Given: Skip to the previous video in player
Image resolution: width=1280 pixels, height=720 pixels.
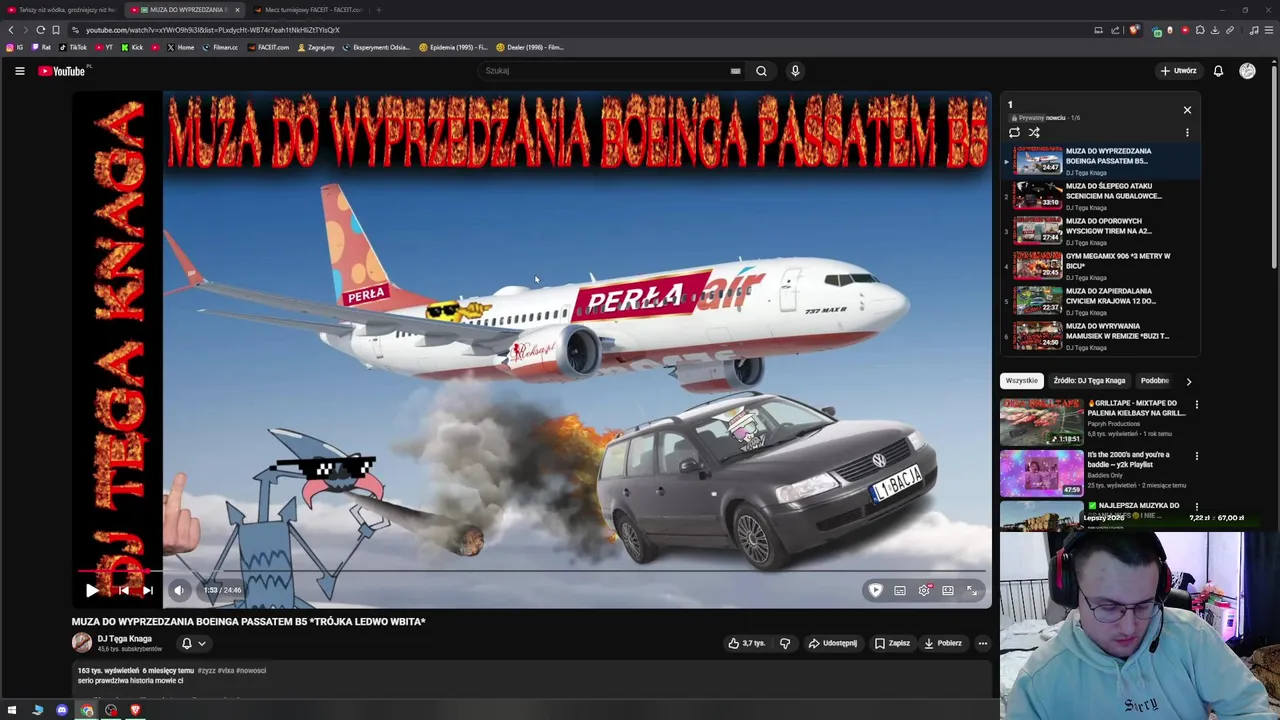Looking at the screenshot, I should [123, 591].
